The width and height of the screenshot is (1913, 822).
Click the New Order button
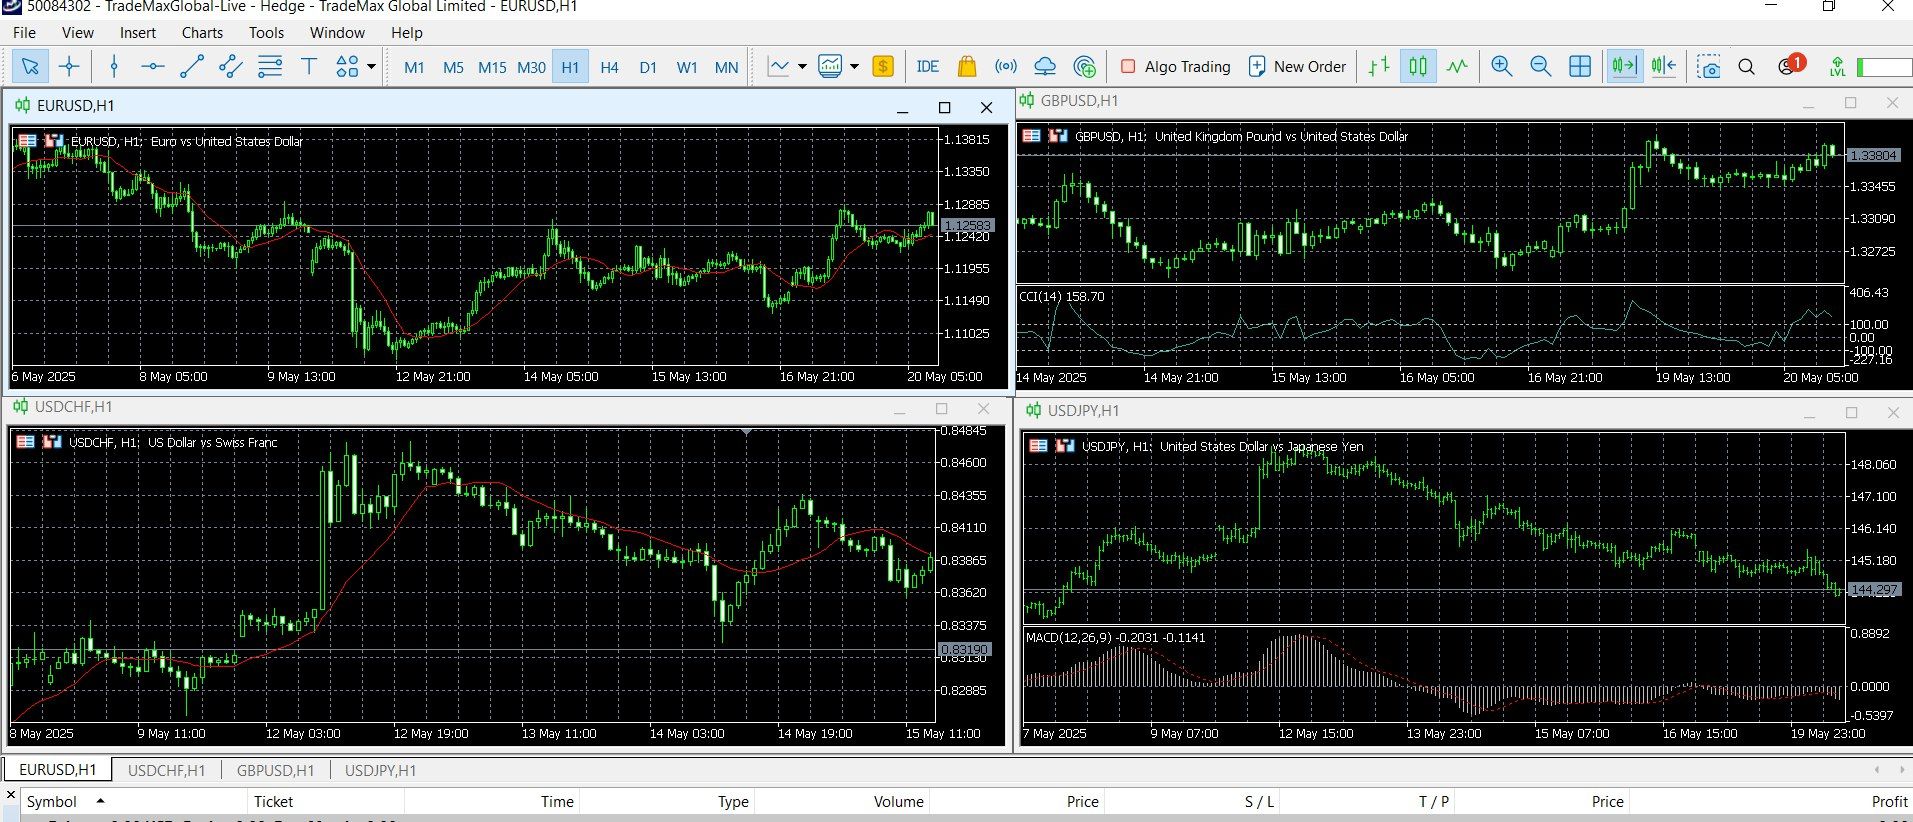[1297, 67]
